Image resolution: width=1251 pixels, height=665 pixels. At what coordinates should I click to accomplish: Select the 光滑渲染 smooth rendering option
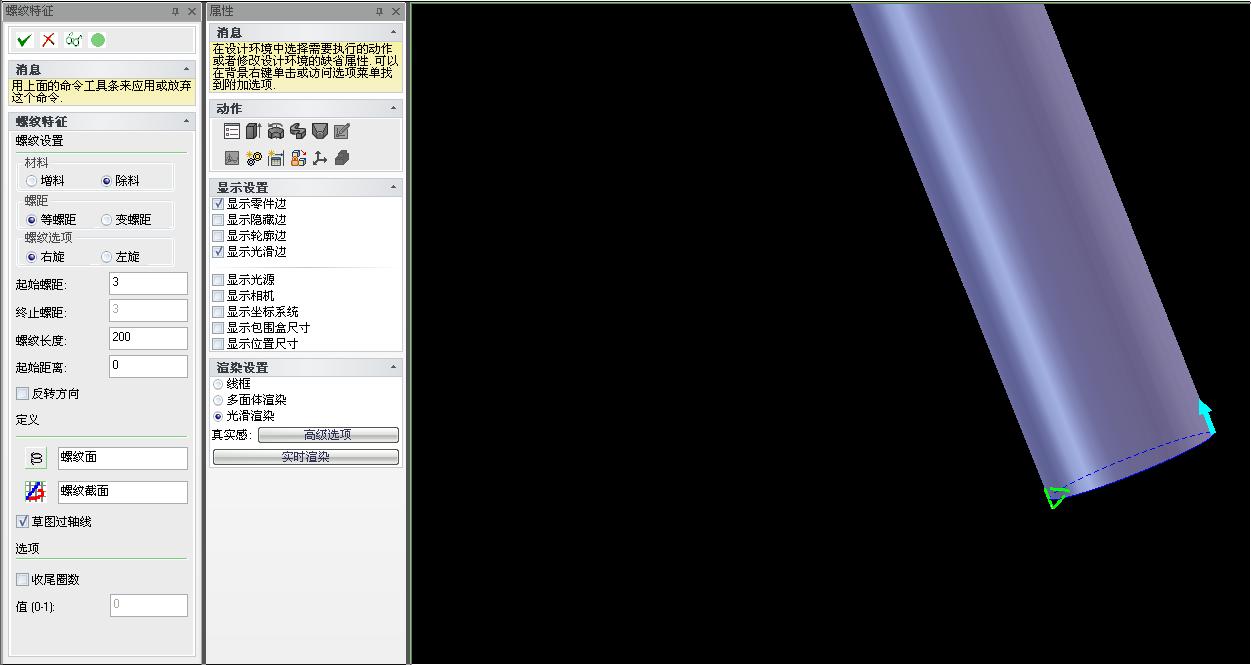(x=219, y=416)
